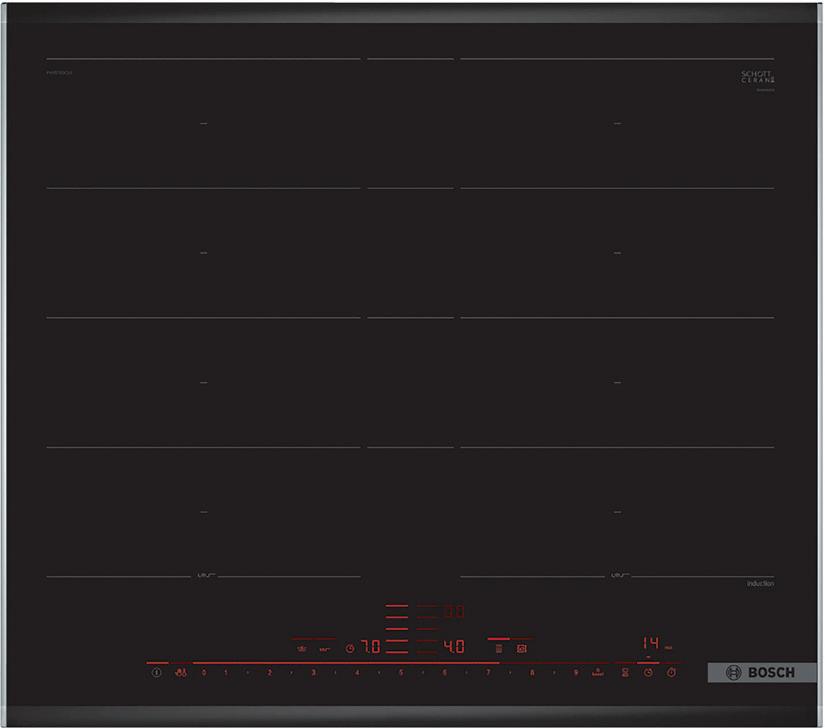Tap the cooking timer clock icon
825x728 pixels.
(x=648, y=672)
